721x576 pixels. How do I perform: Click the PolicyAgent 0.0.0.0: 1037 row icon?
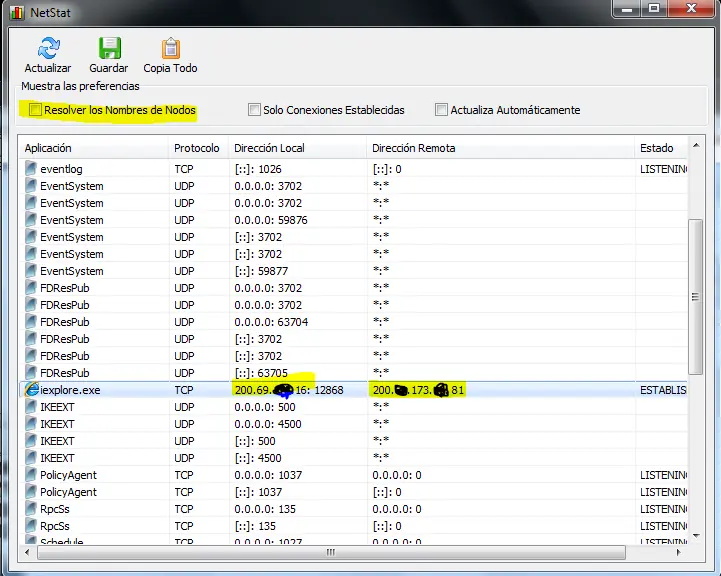click(31, 475)
